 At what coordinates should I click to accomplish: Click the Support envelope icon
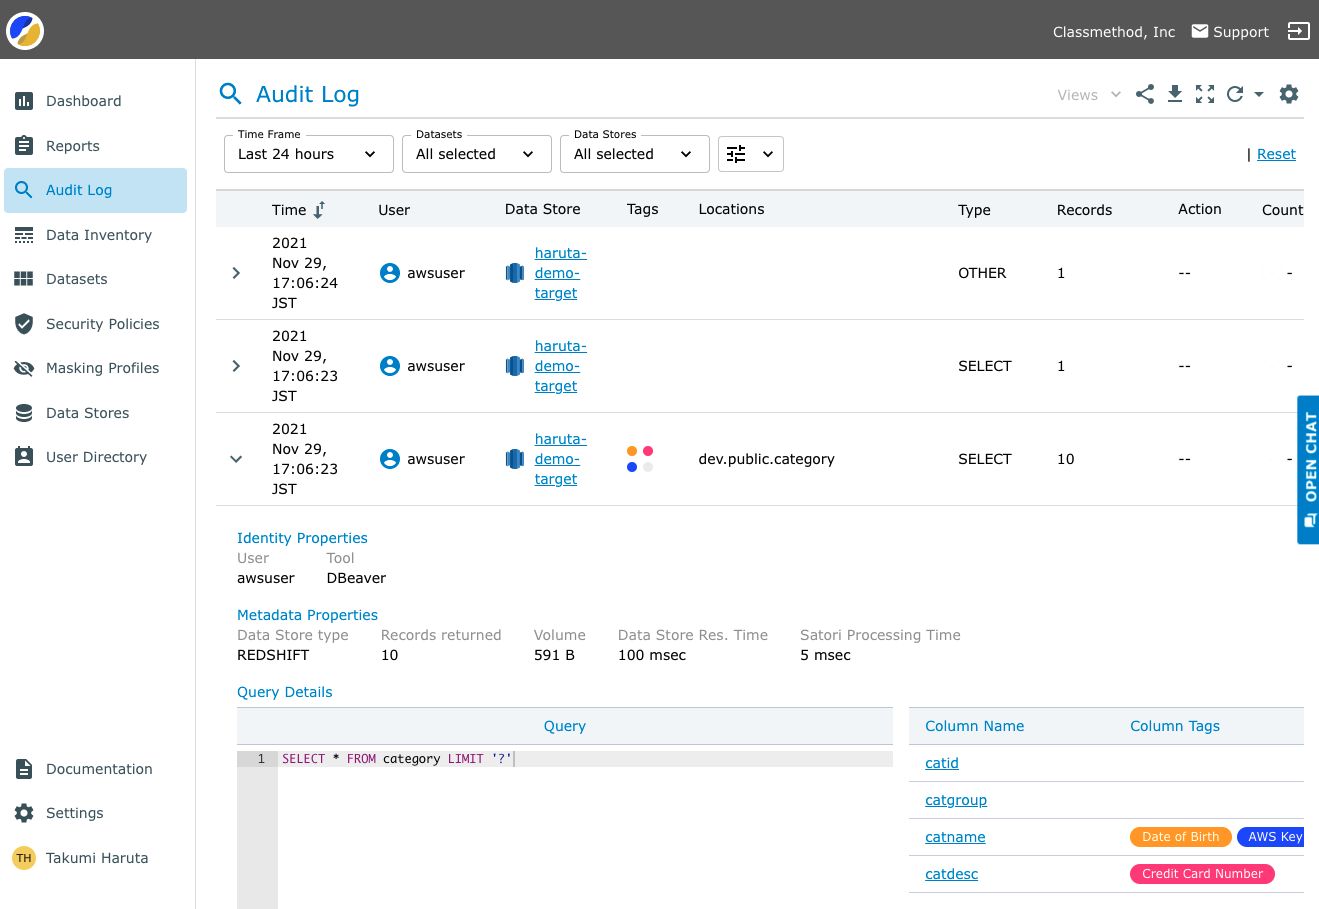pyautogui.click(x=1200, y=31)
